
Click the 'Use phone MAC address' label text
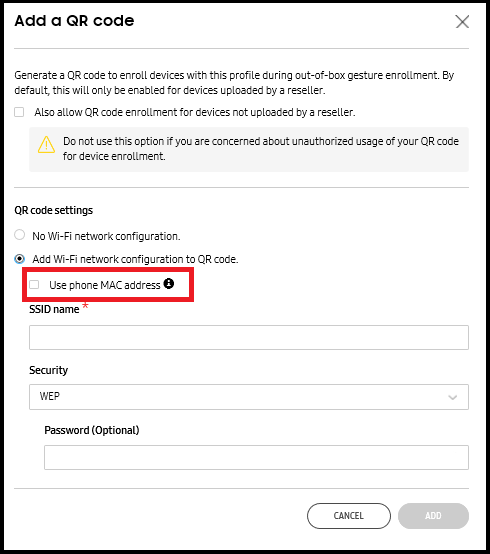pyautogui.click(x=105, y=285)
